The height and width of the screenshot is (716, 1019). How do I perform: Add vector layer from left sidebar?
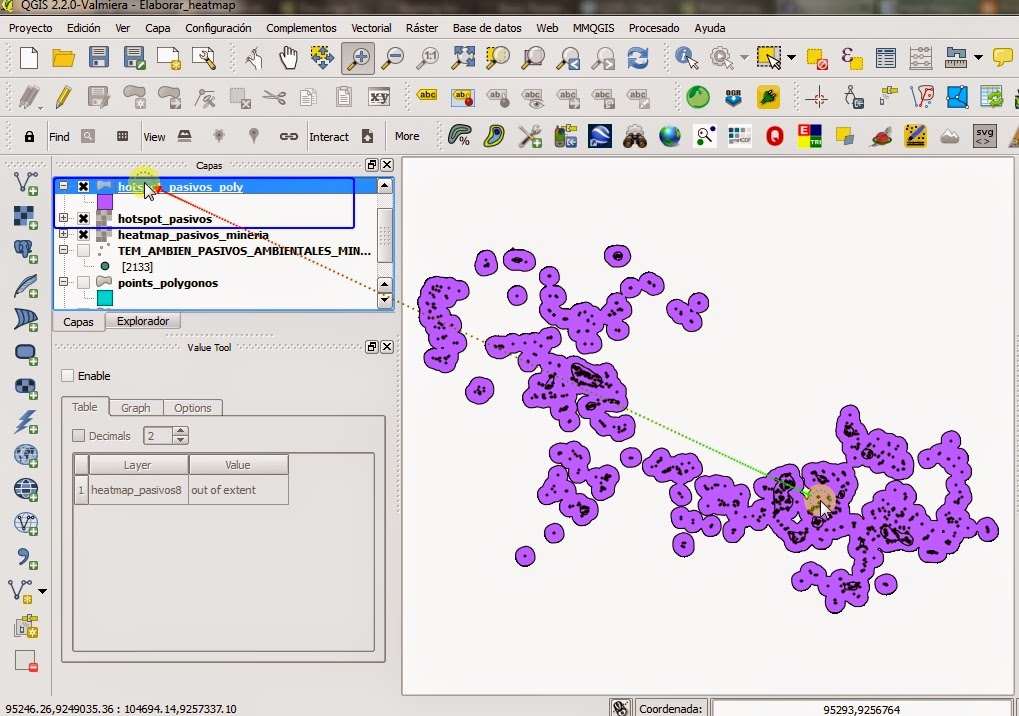[x=25, y=183]
